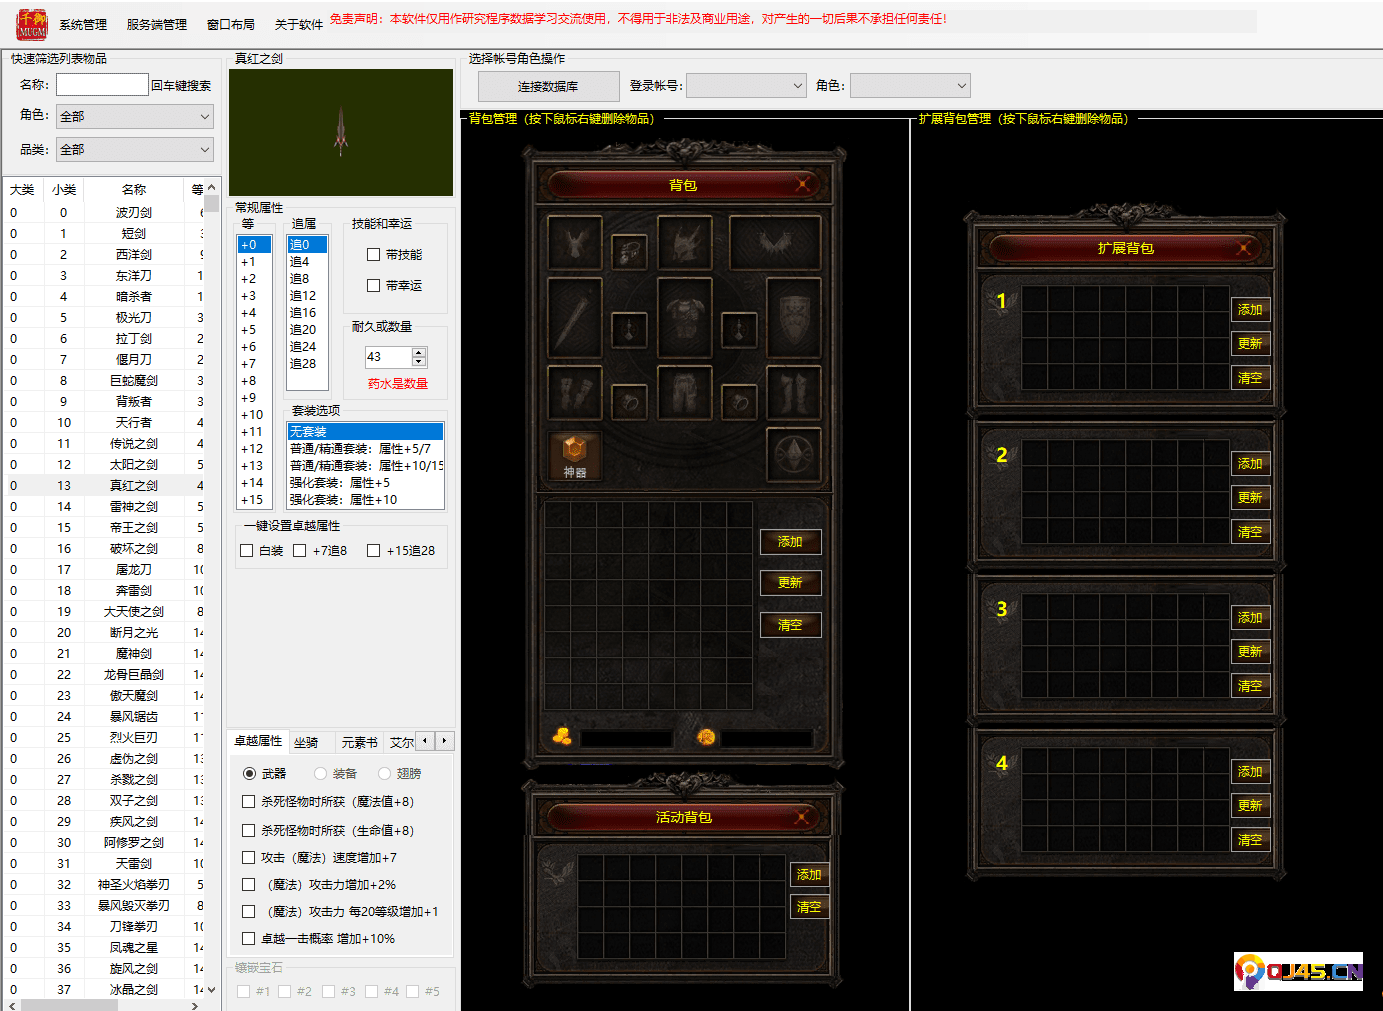Switch to the 元素书 tab
Viewport: 1383px width, 1011px height.
[360, 742]
